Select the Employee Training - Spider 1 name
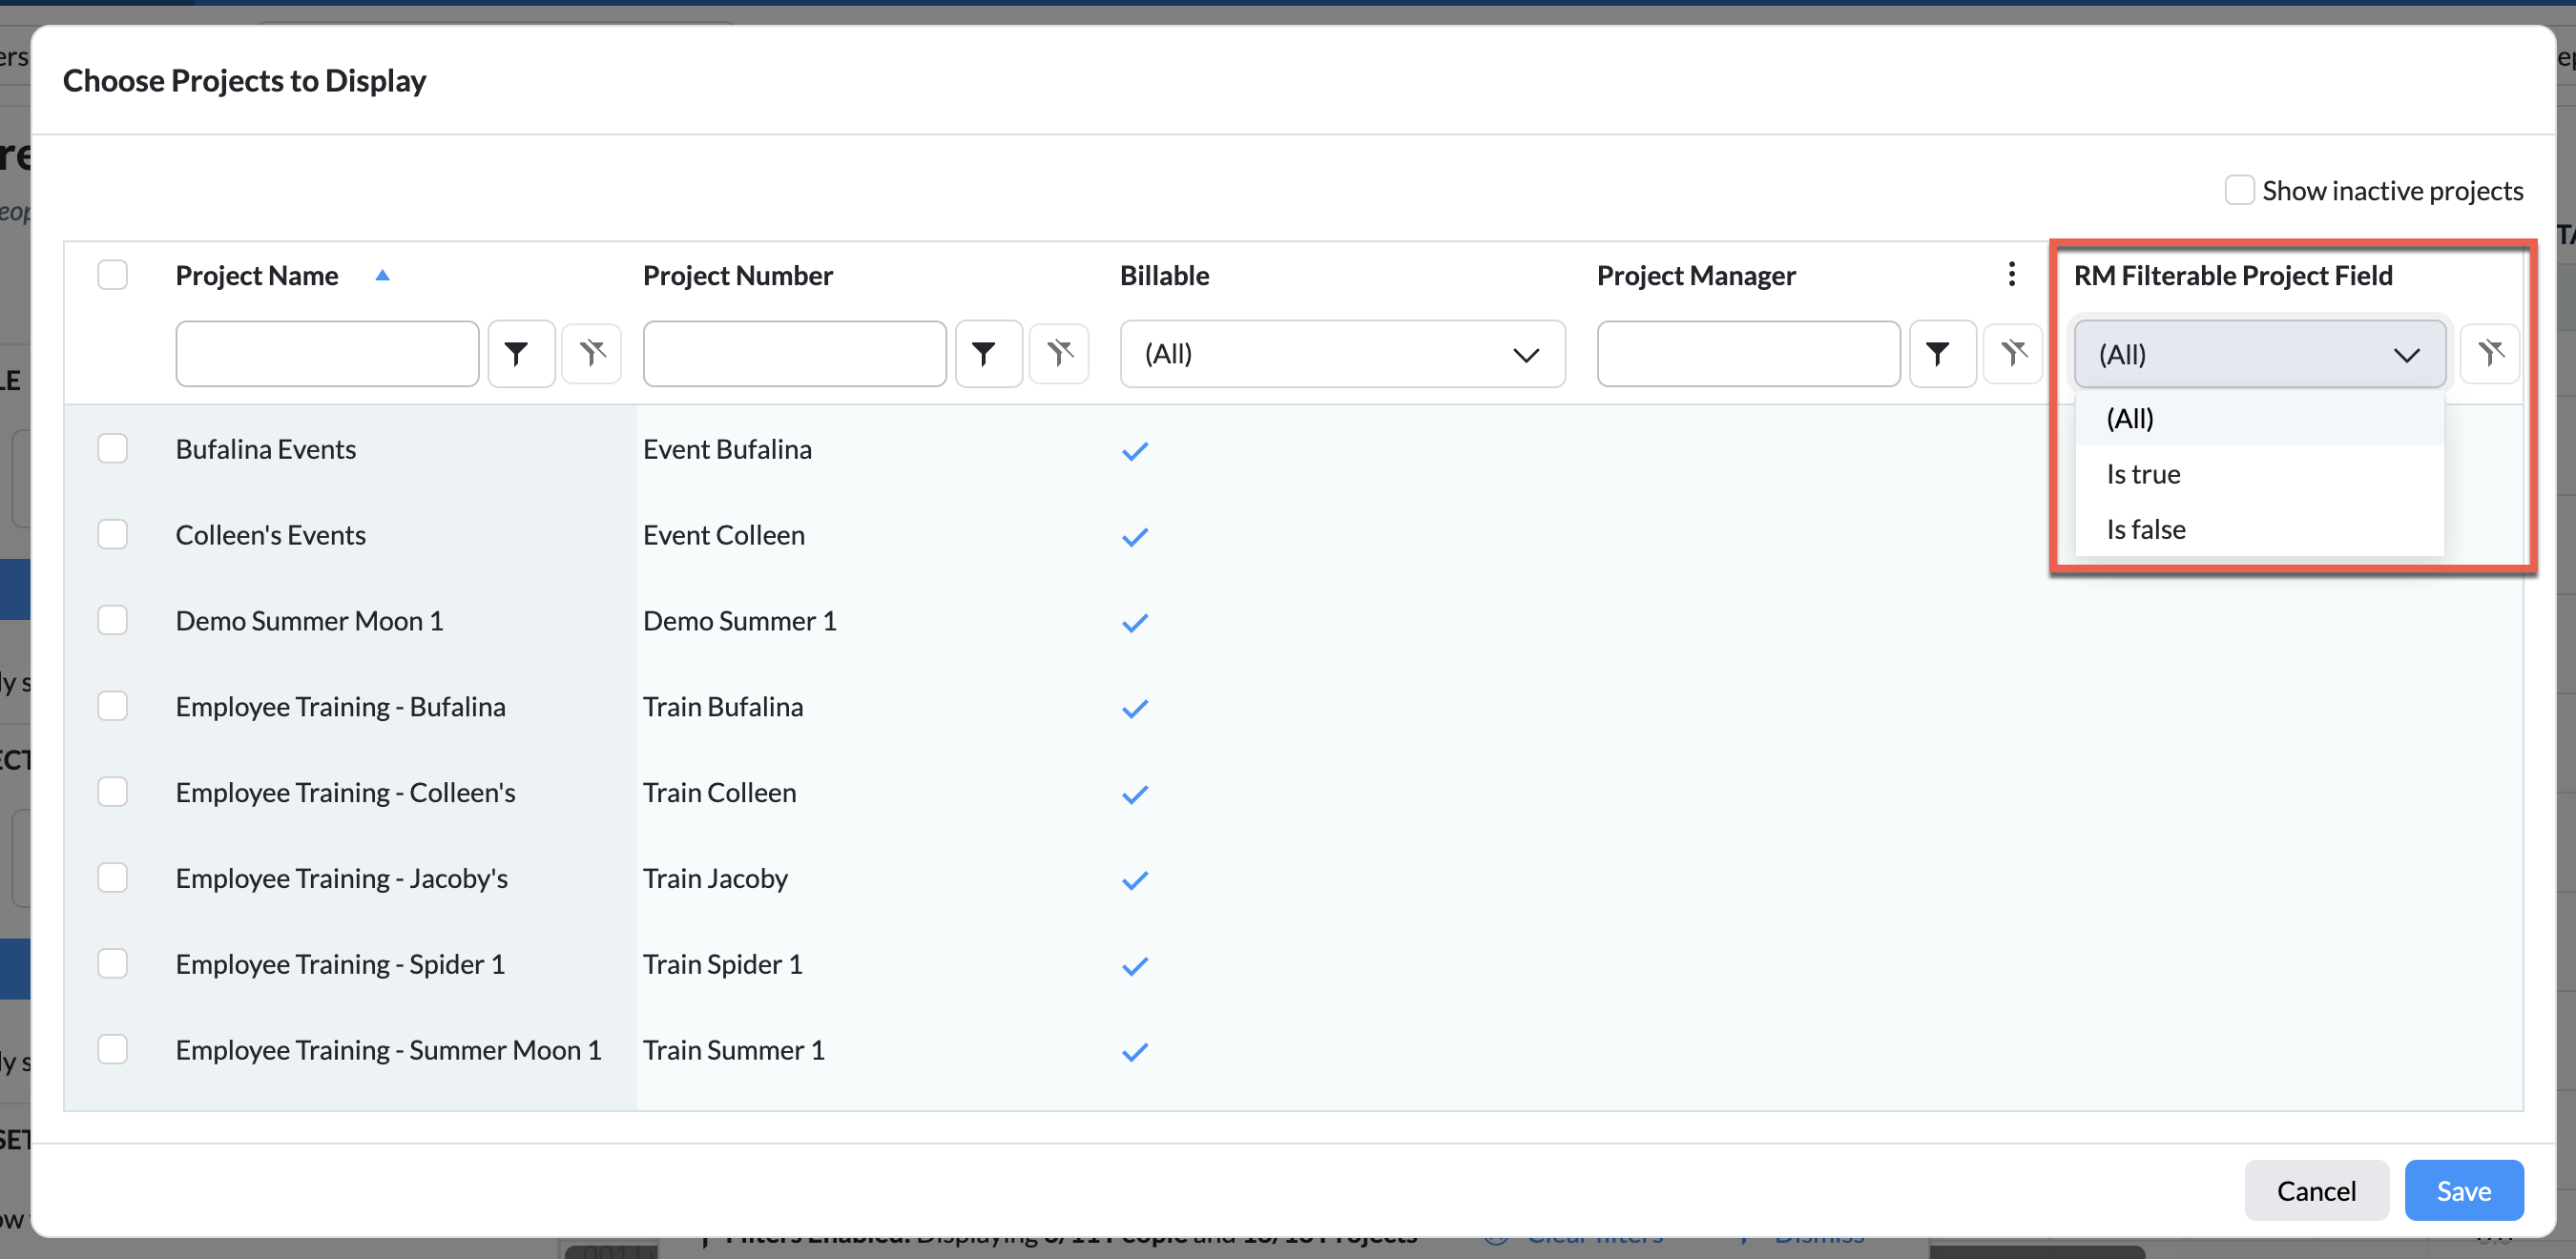The width and height of the screenshot is (2576, 1259). click(x=340, y=964)
